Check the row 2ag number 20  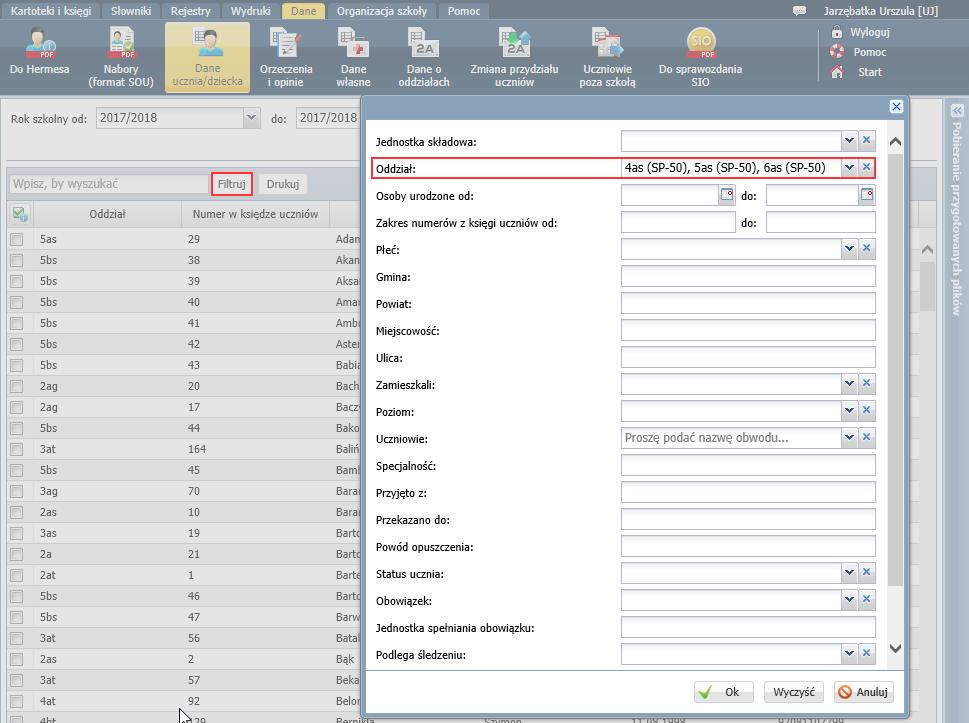point(17,386)
